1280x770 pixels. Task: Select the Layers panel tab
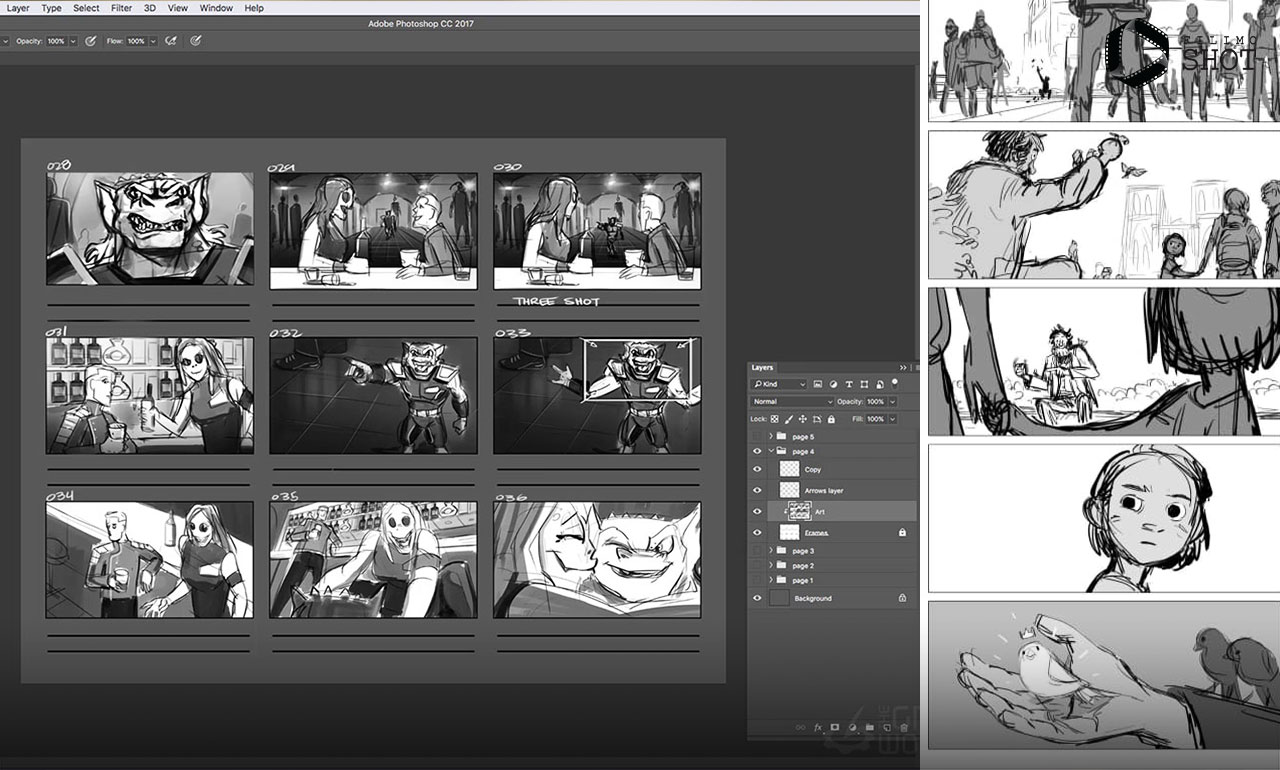tap(763, 368)
